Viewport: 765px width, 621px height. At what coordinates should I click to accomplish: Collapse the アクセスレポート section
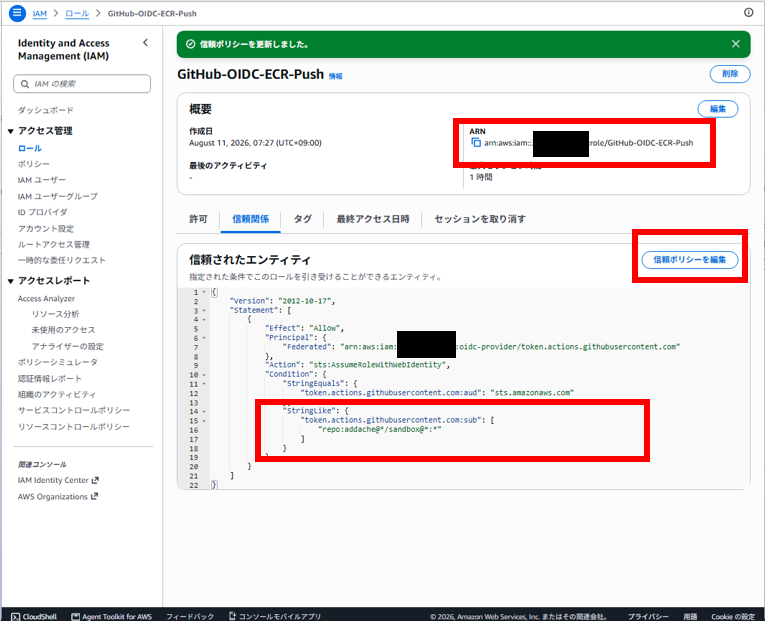coord(10,281)
